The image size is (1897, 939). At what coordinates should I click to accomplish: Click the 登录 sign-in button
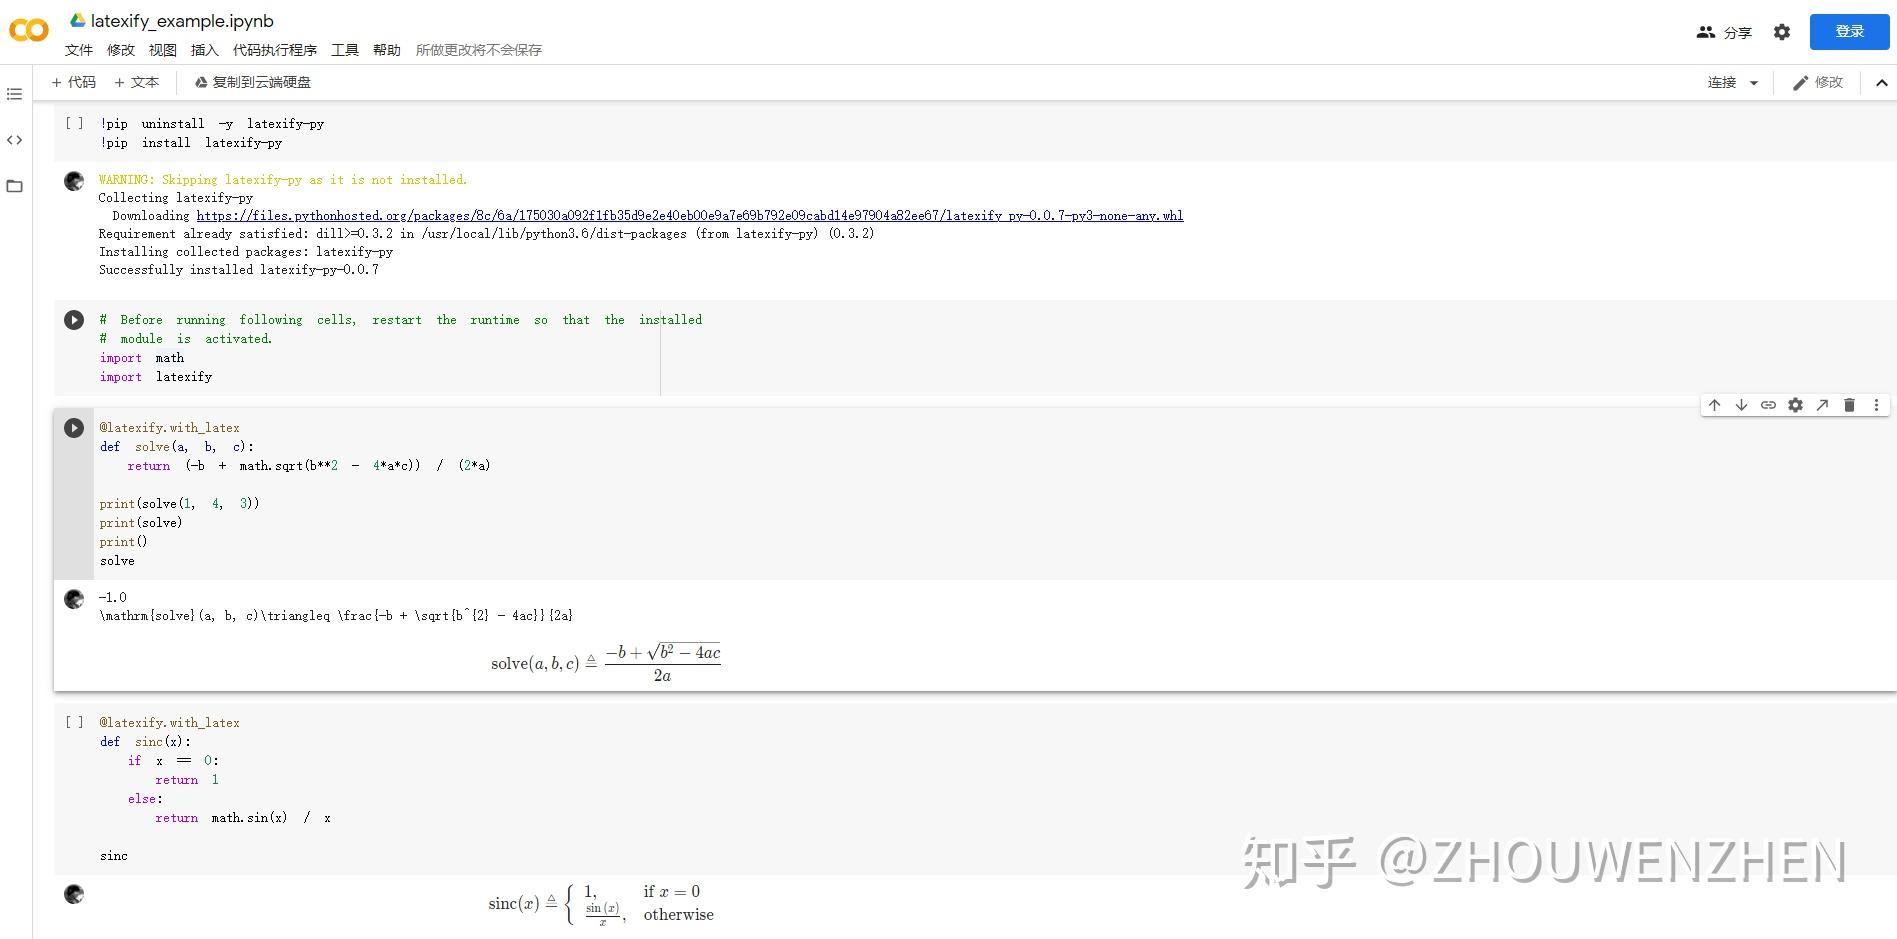(1849, 31)
